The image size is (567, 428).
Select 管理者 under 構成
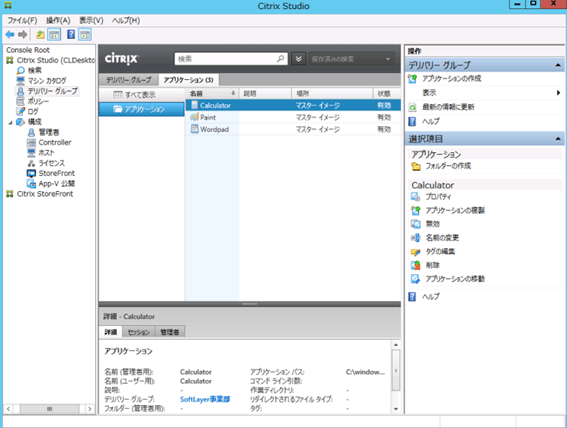pyautogui.click(x=48, y=132)
